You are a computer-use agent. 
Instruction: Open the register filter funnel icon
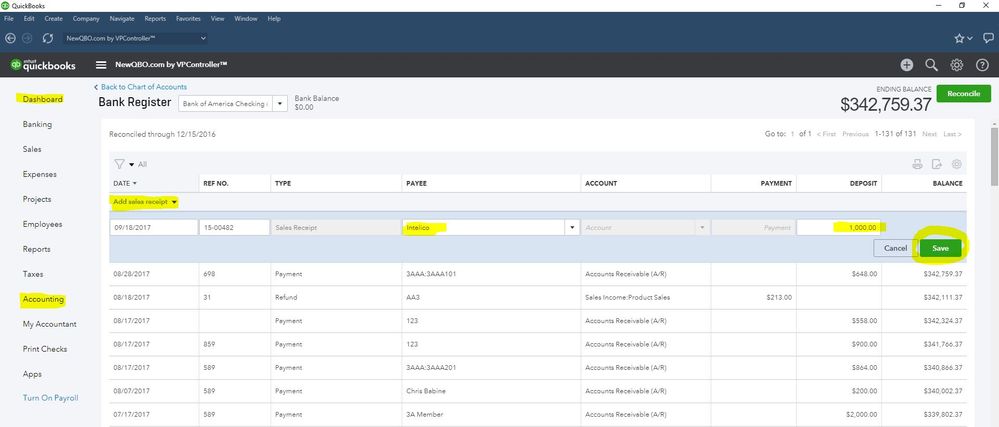(x=119, y=164)
